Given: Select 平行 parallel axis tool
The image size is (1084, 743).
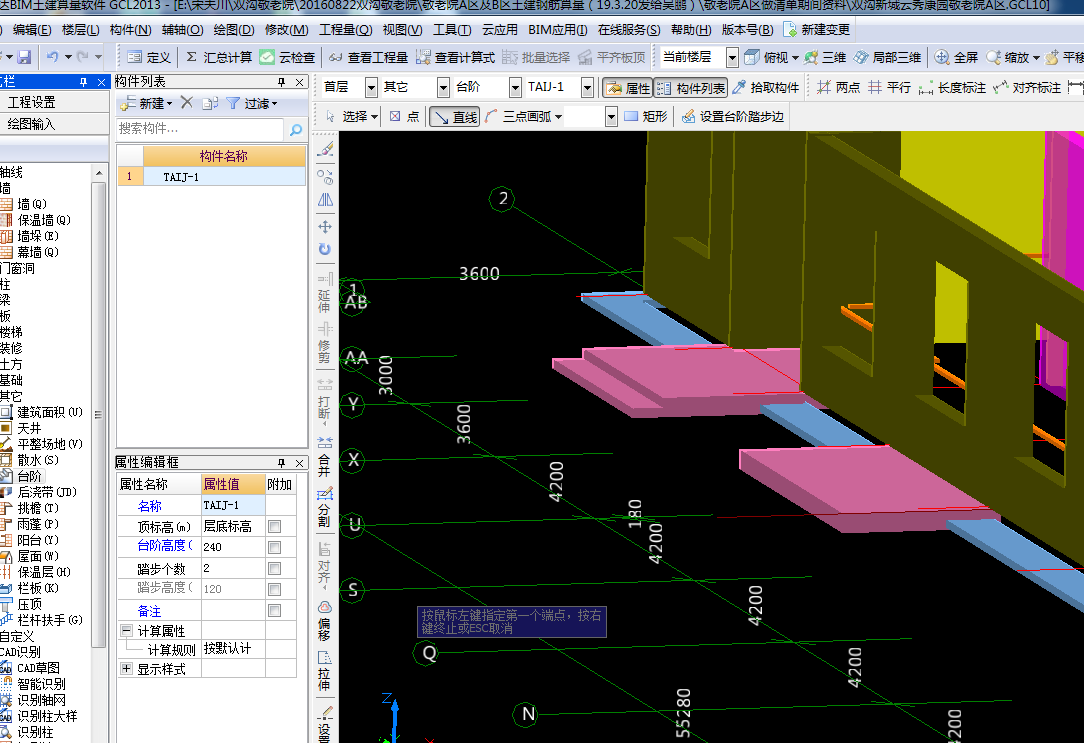Looking at the screenshot, I should point(890,88).
